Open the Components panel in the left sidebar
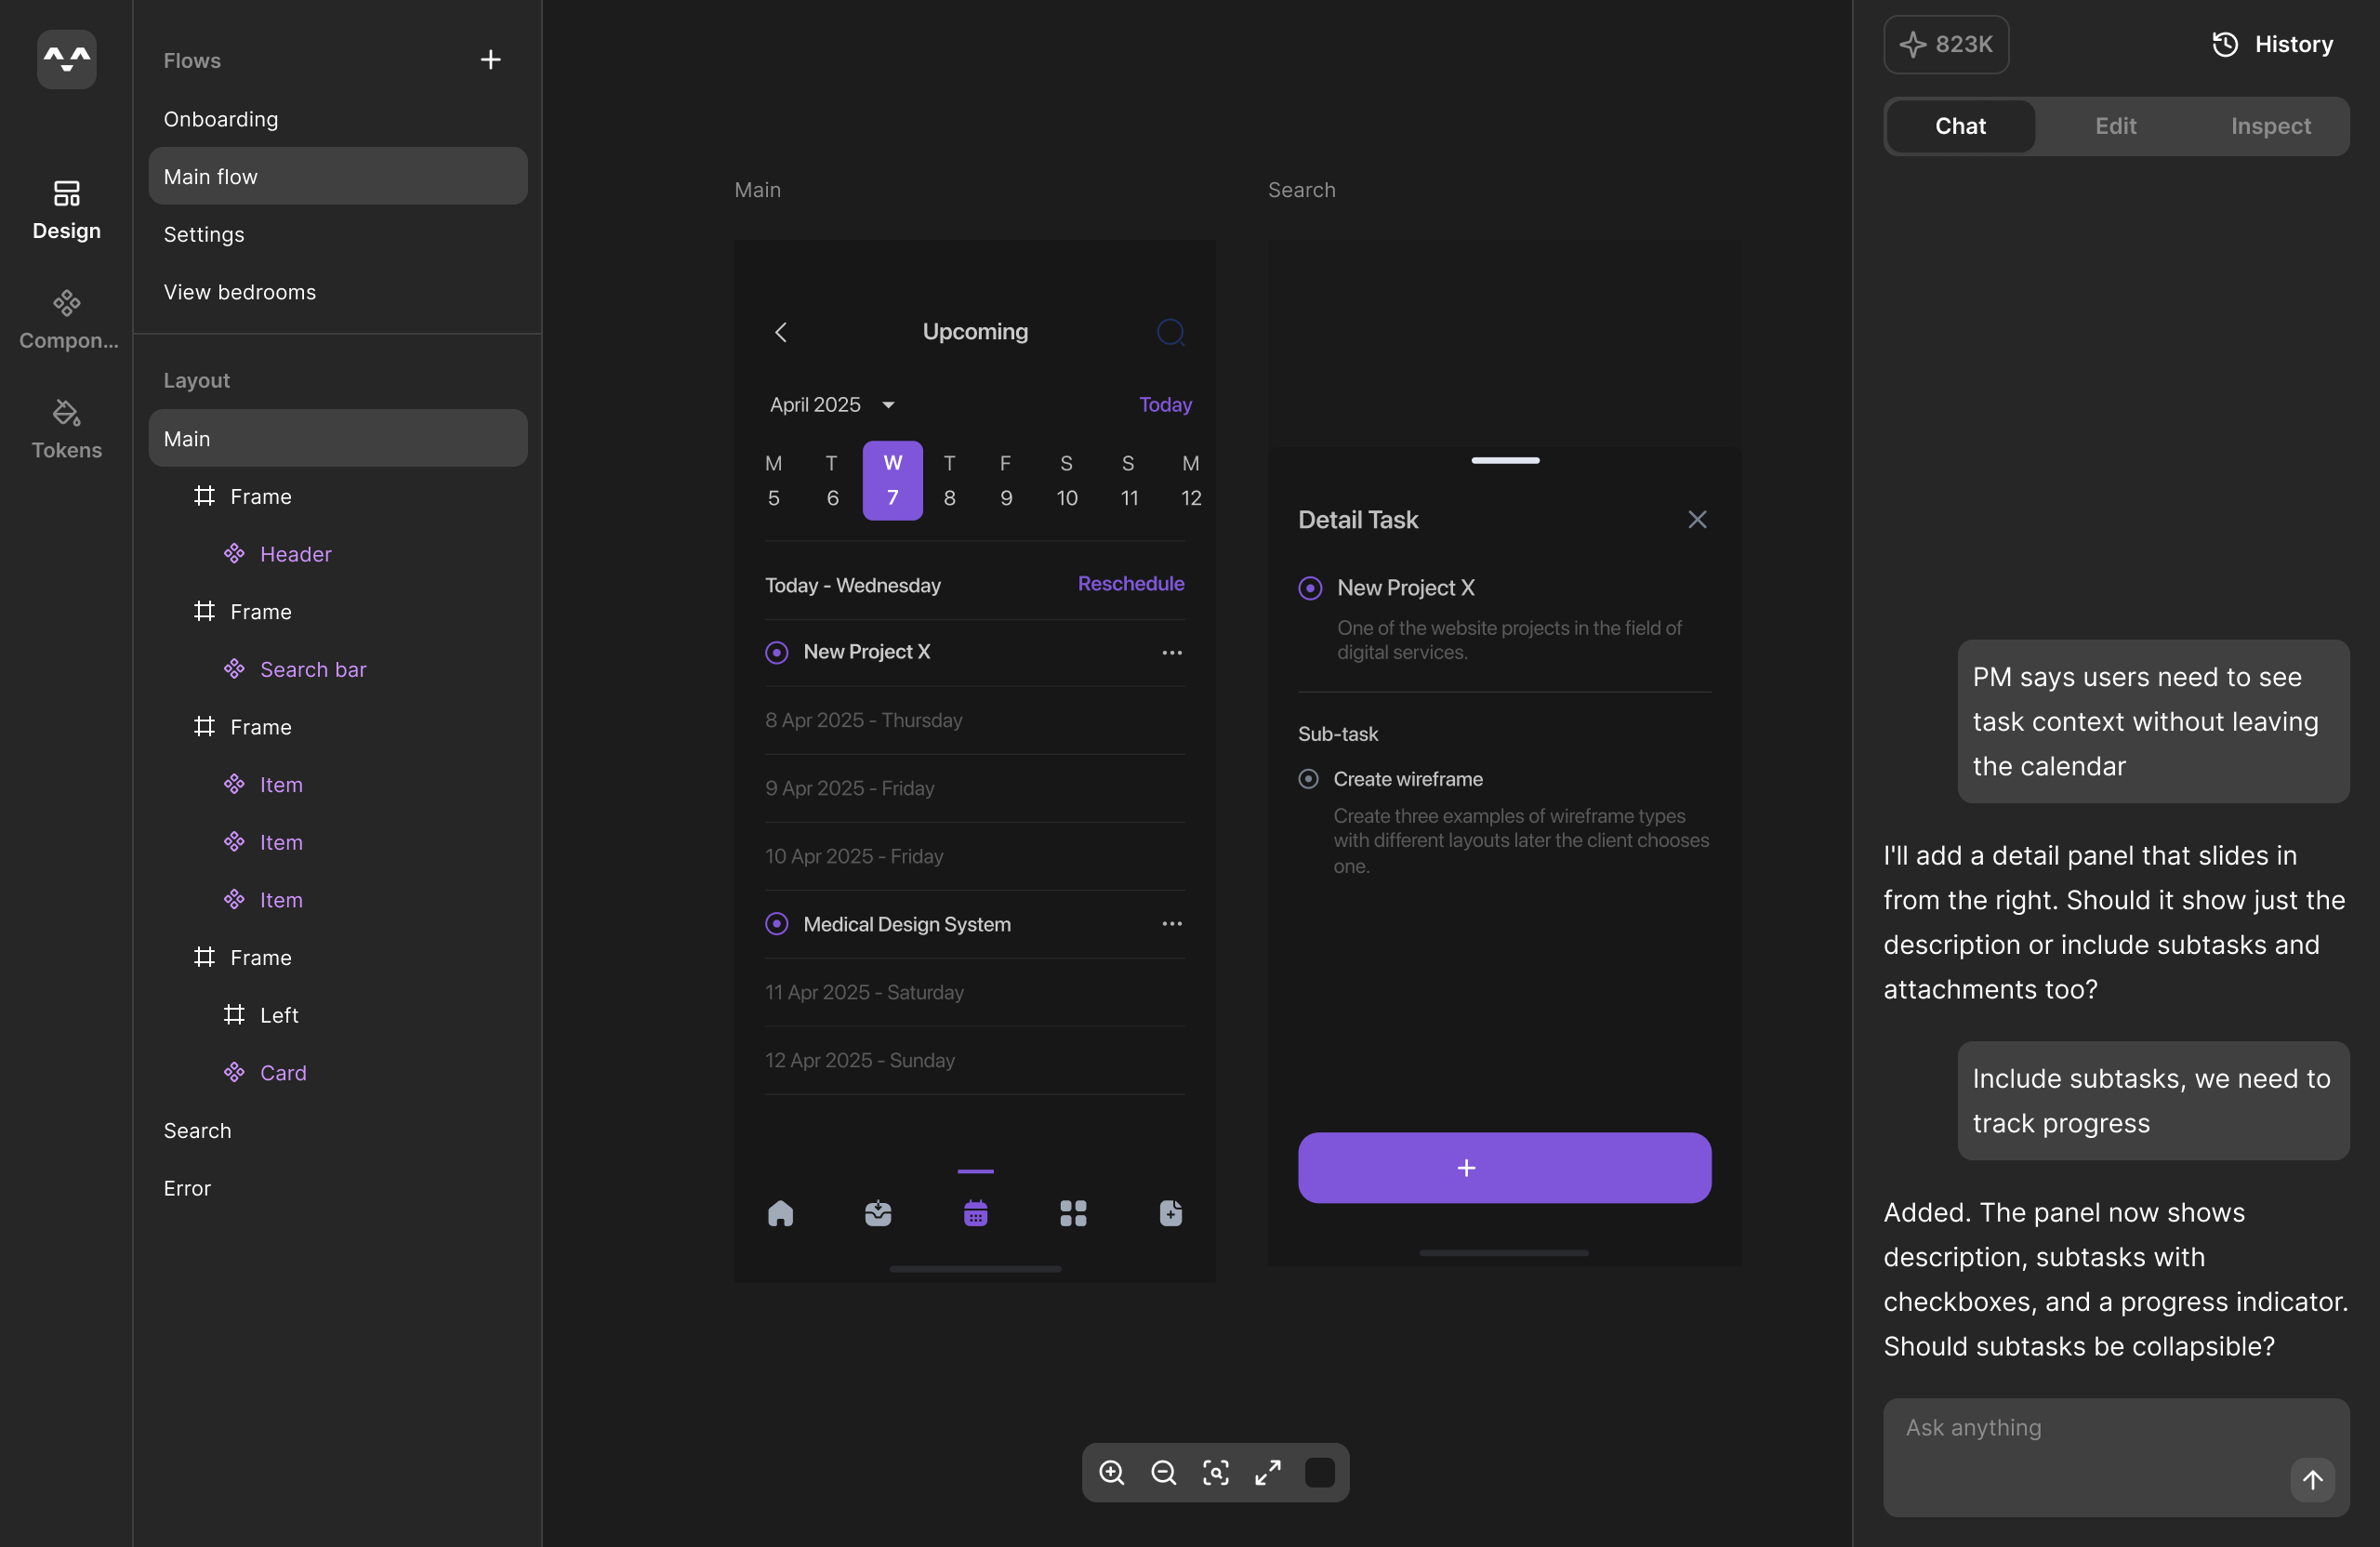This screenshot has width=2380, height=1547. 66,318
